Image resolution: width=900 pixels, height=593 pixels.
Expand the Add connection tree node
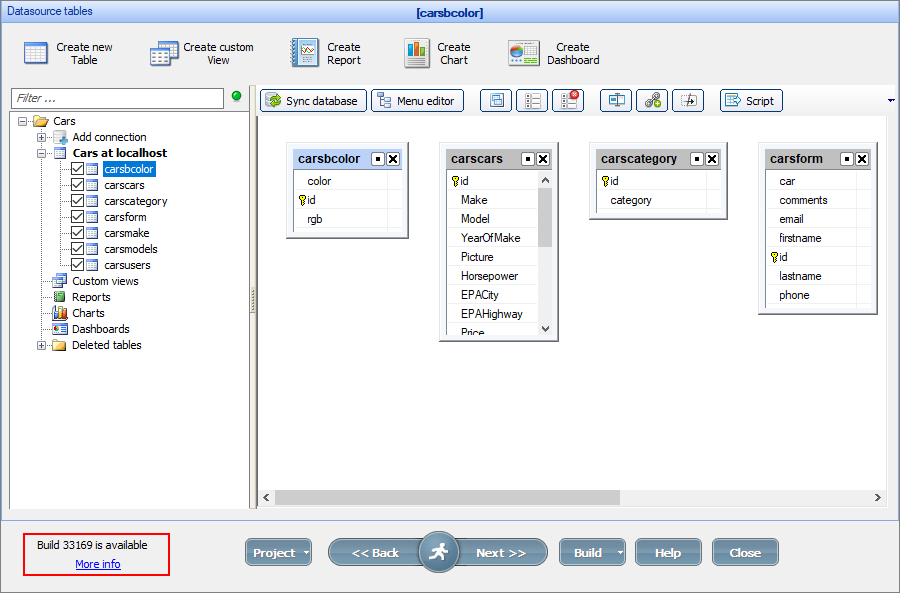(40, 137)
